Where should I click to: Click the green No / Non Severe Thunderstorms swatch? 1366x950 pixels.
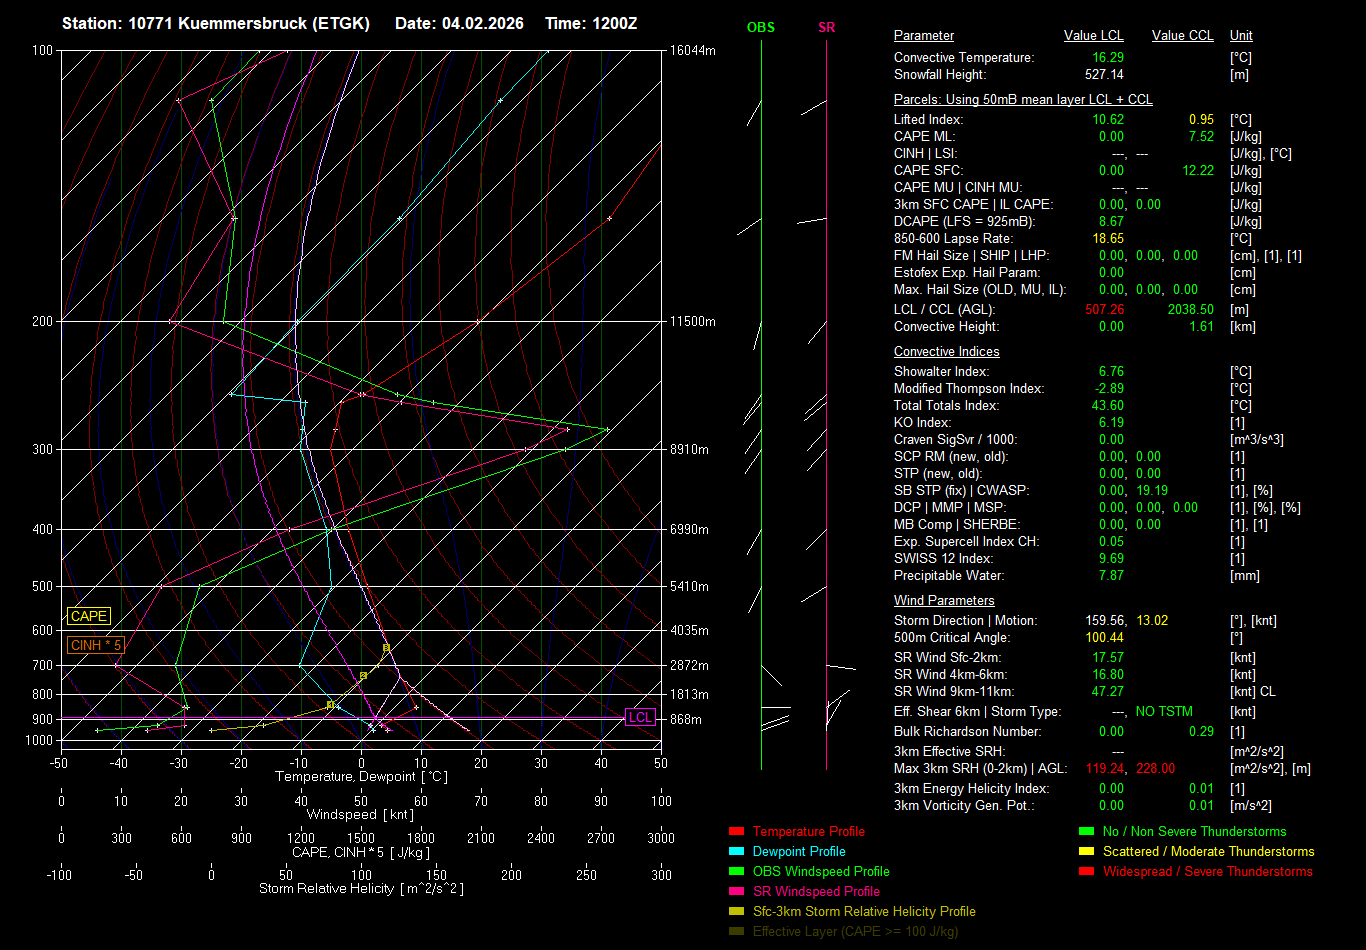(1086, 832)
